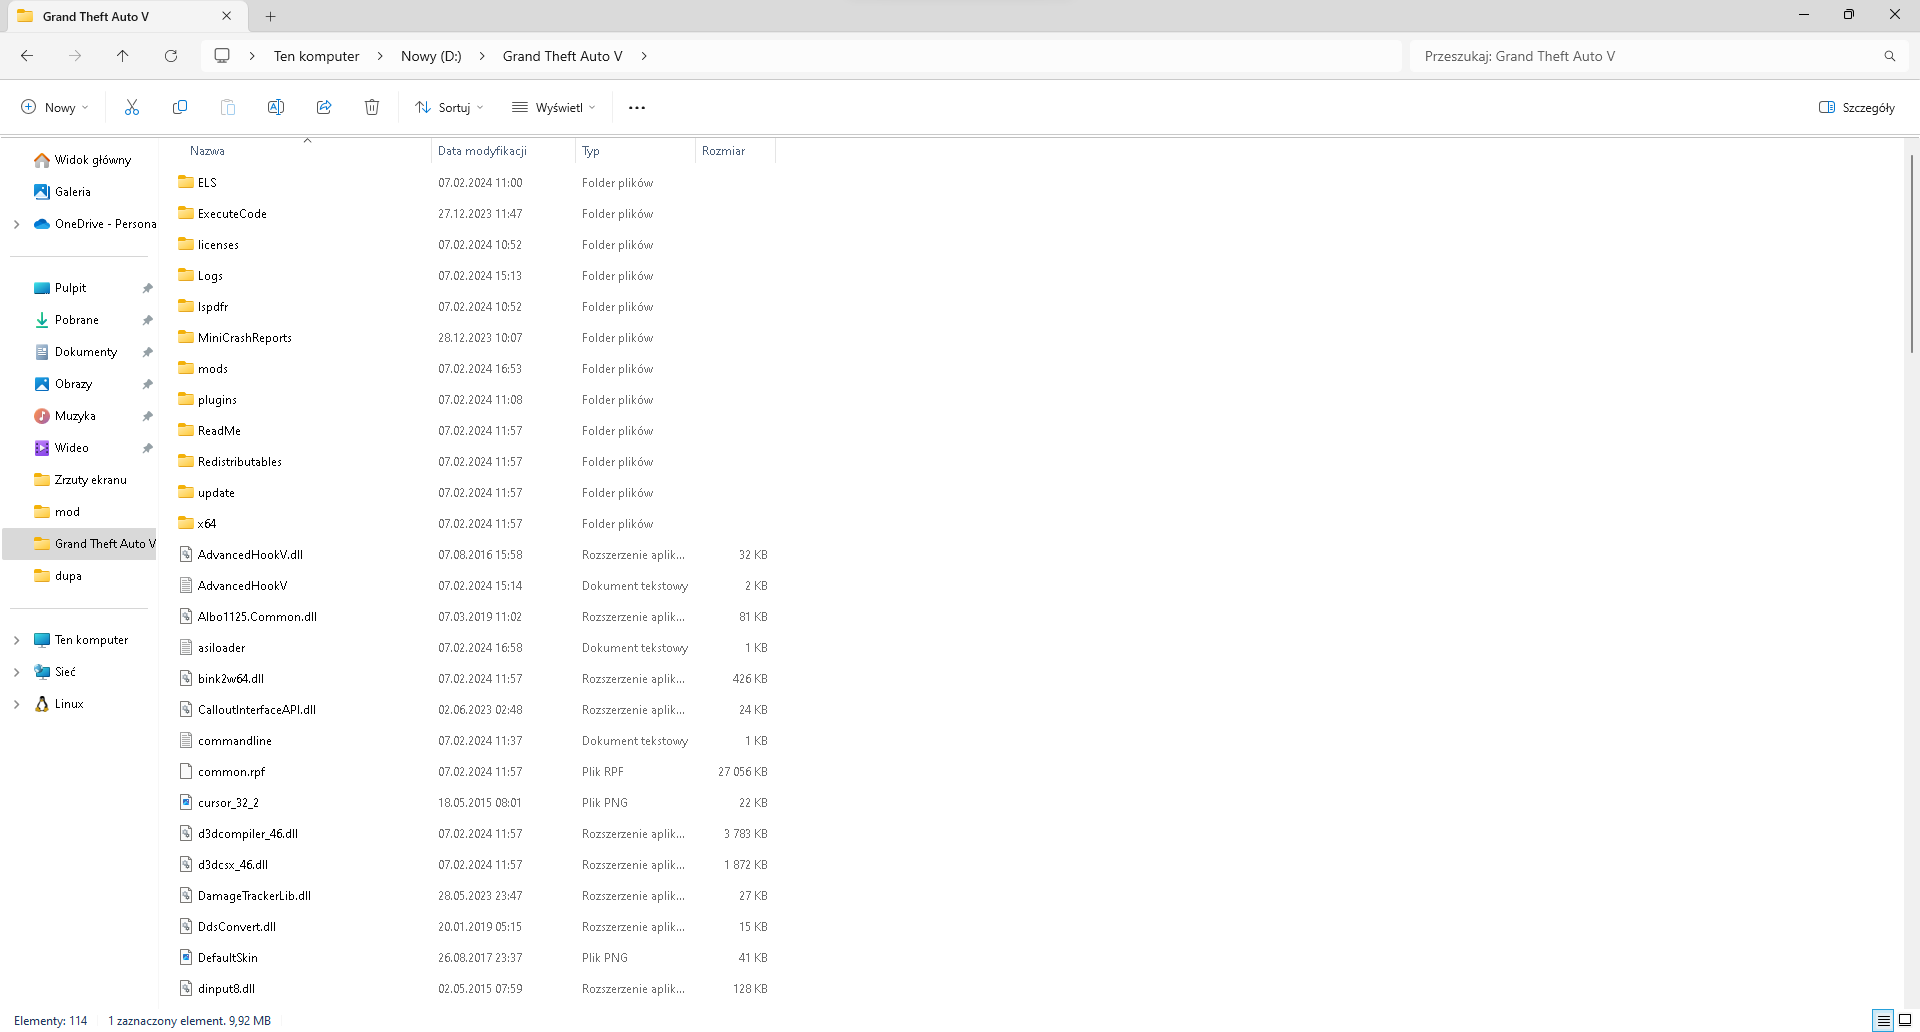Screen dimensions: 1920x1032
Task: Click the Rename icon in toolbar
Action: click(x=276, y=107)
